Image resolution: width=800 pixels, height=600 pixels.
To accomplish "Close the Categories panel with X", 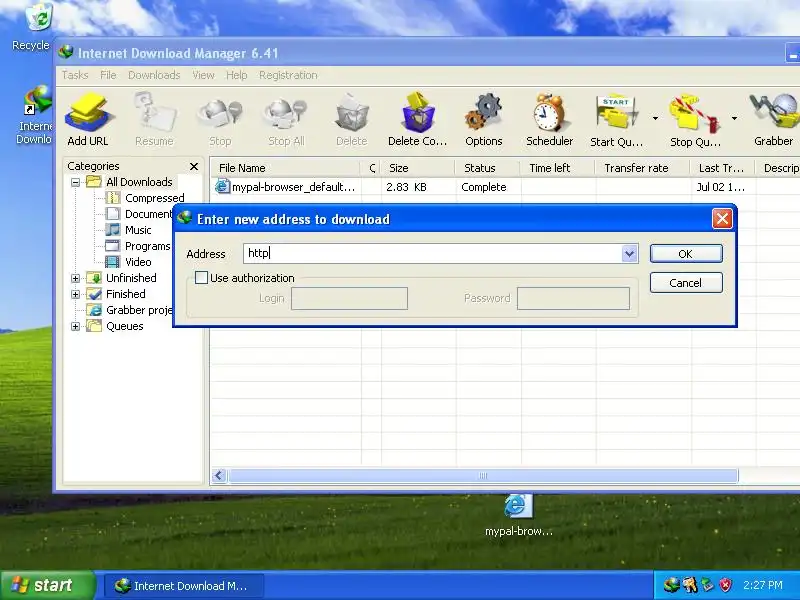I will pos(194,166).
